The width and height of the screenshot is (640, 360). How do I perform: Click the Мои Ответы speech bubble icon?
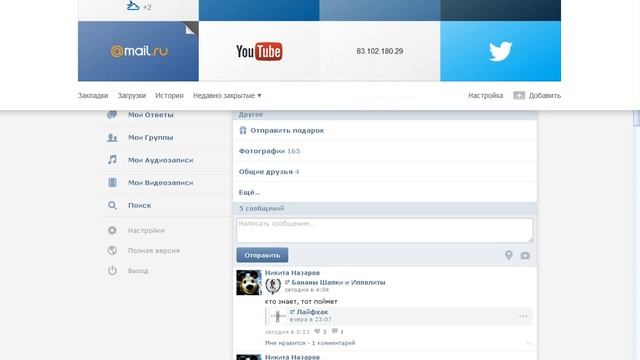point(112,115)
